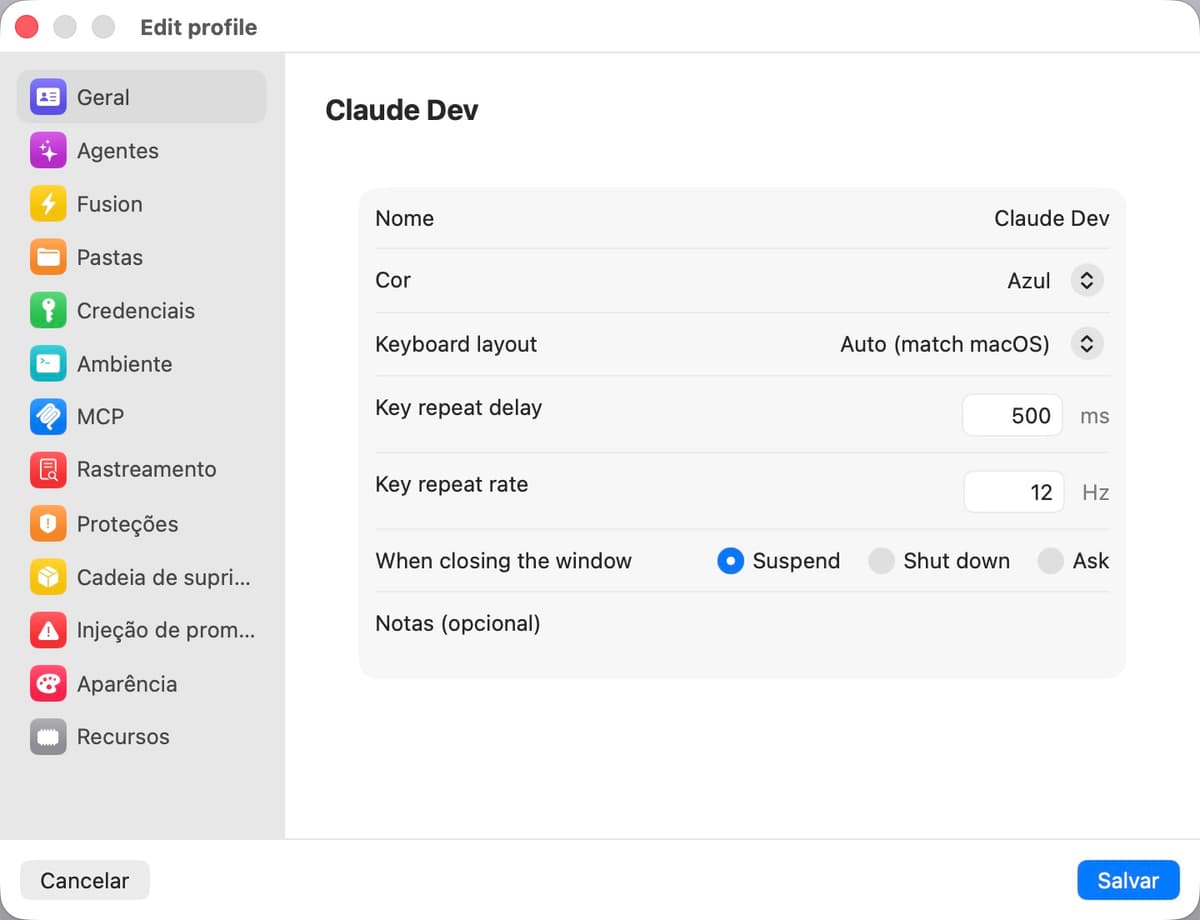Click the Rastreamento document search icon
Viewport: 1200px width, 920px height.
(48, 470)
